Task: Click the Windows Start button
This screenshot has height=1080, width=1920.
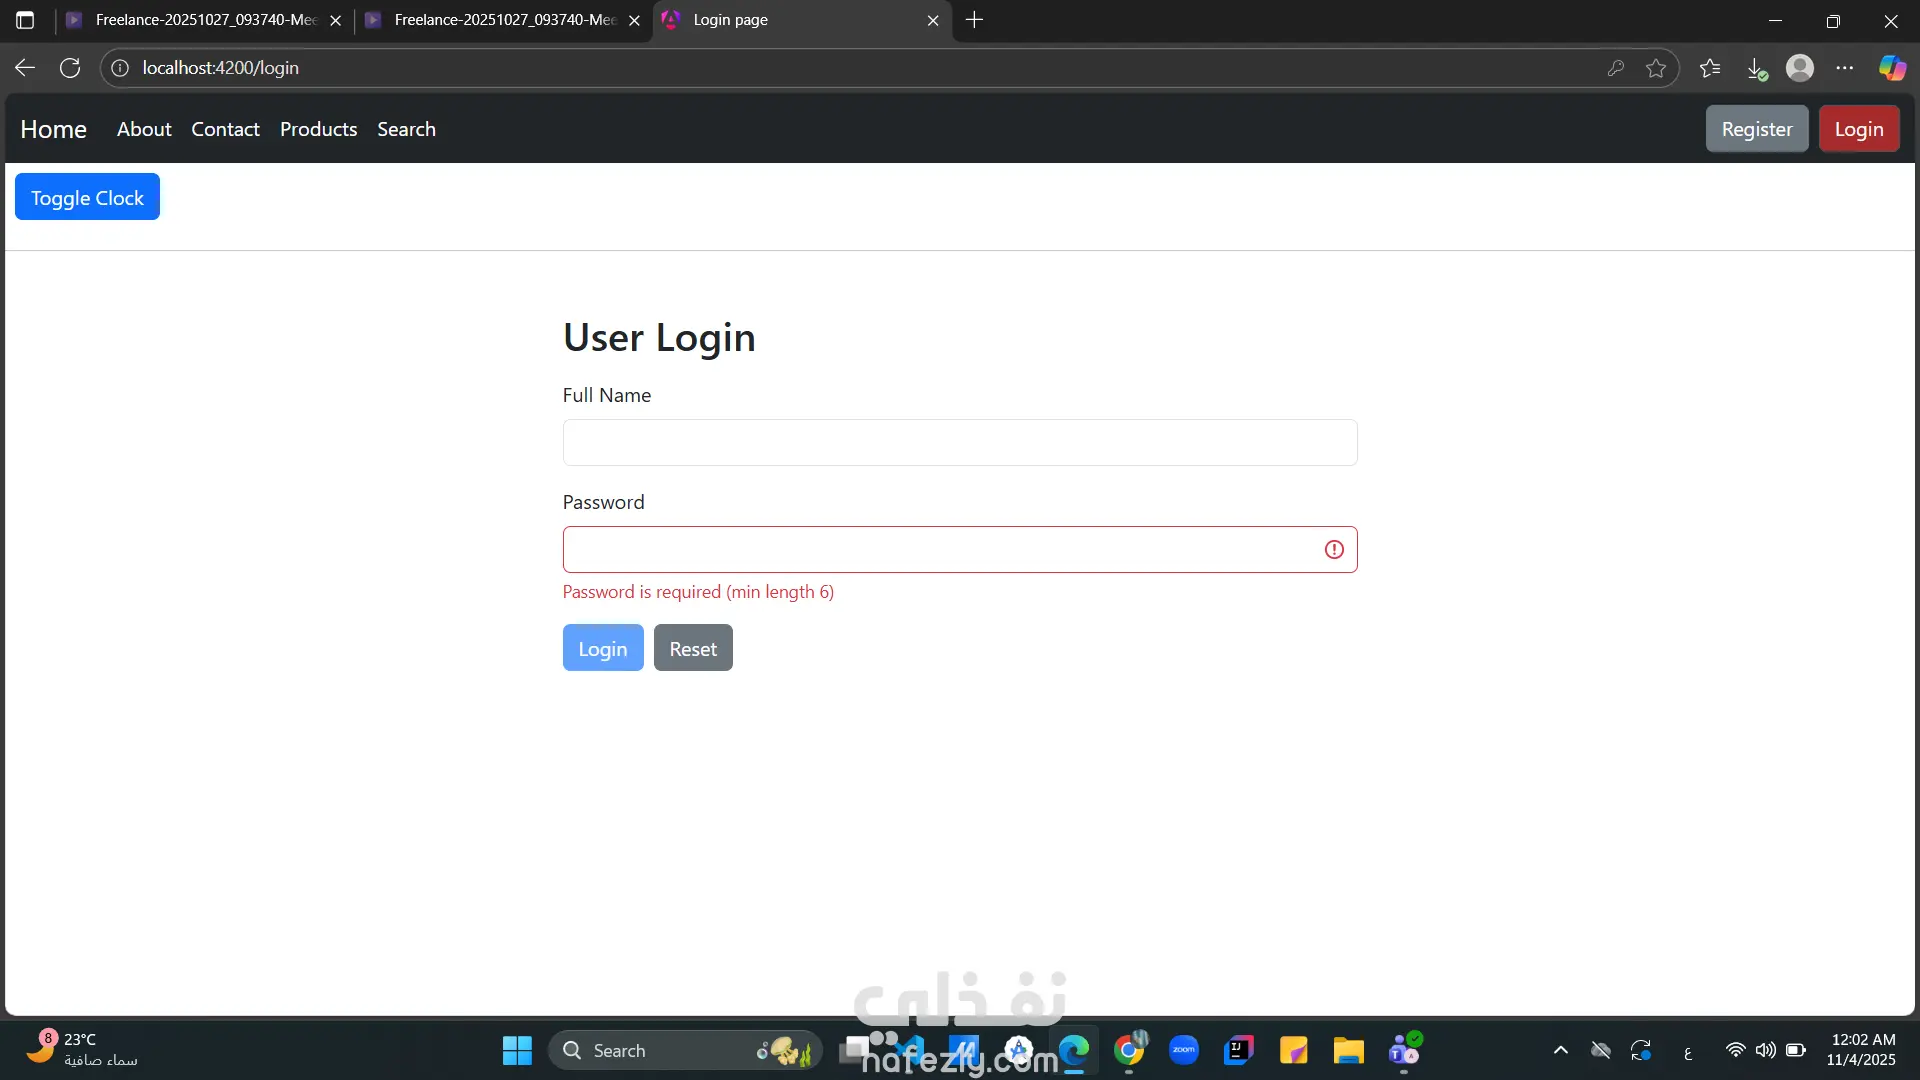Action: click(x=517, y=1050)
